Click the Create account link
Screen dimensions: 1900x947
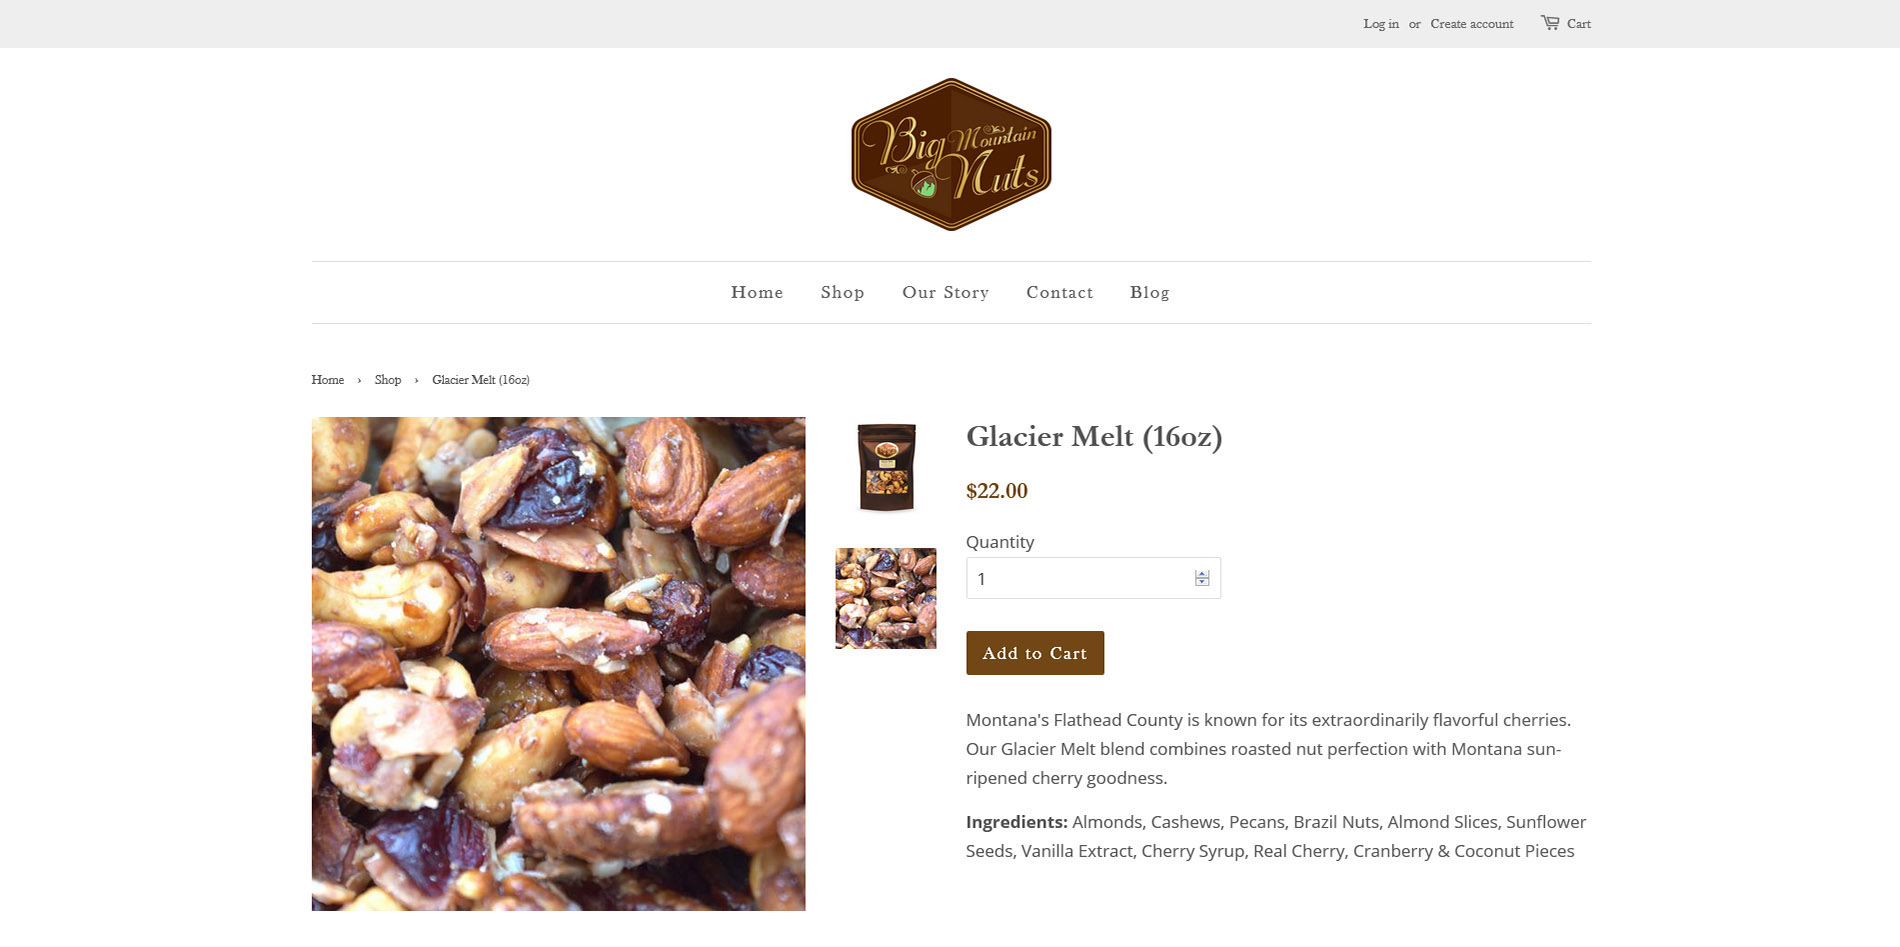coord(1471,24)
